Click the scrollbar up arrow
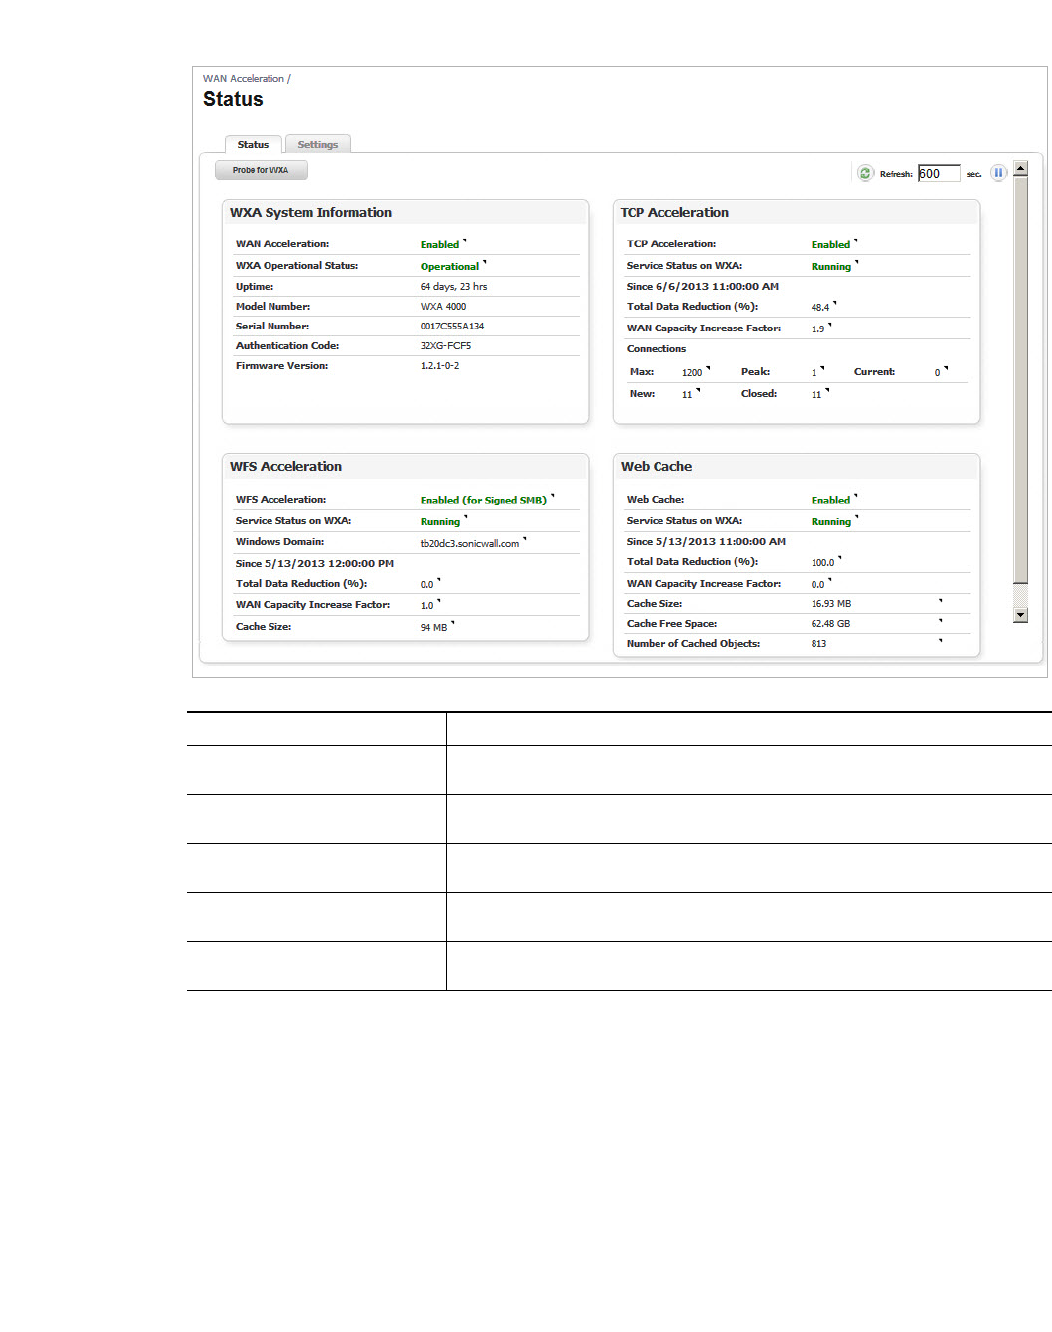 pyautogui.click(x=1020, y=168)
